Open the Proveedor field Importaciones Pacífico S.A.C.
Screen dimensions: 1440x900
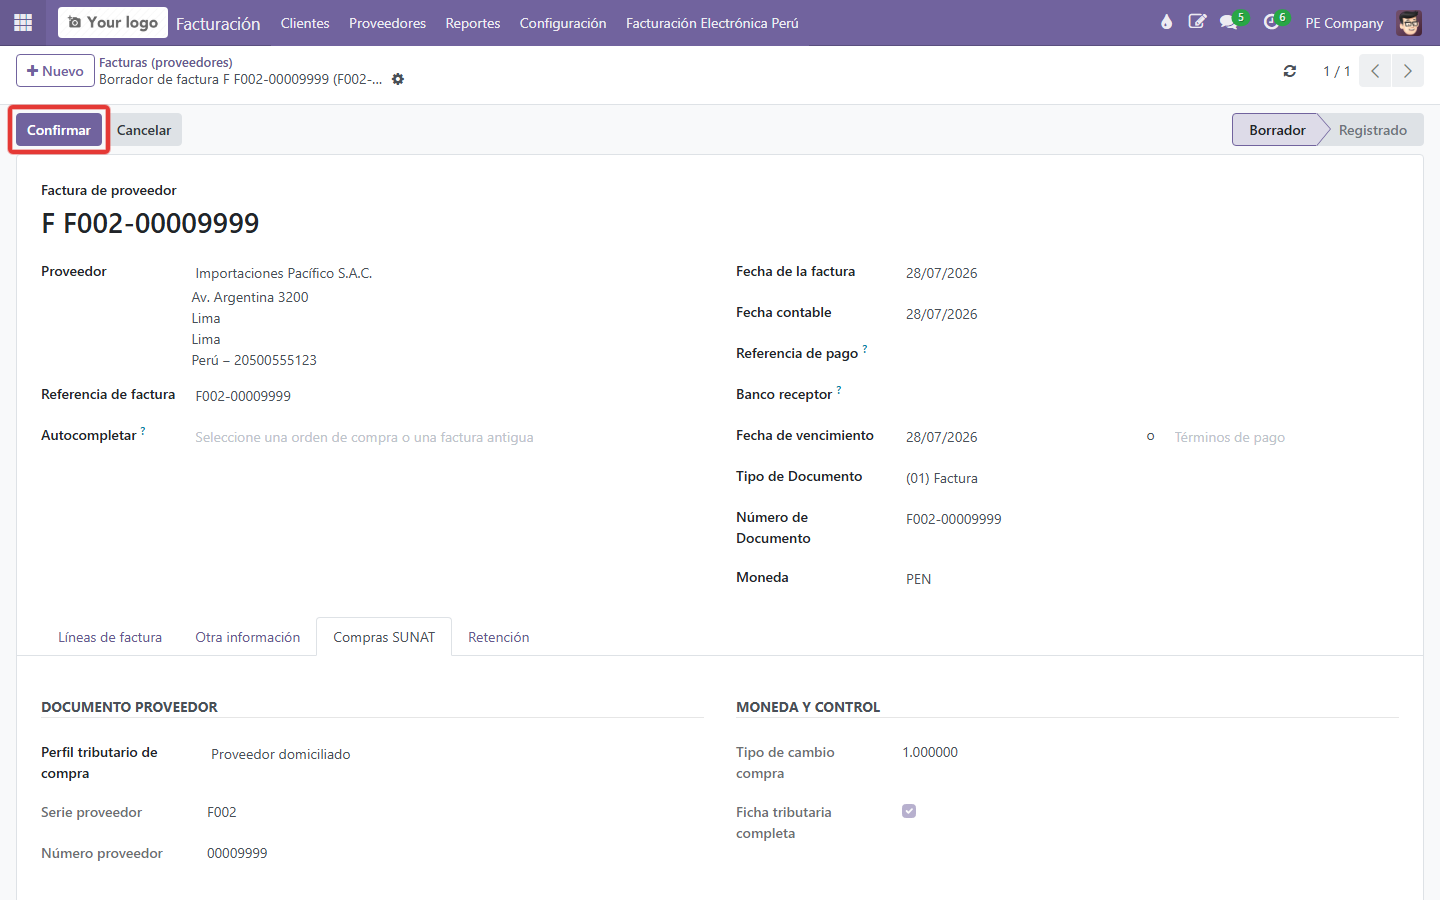448,273
